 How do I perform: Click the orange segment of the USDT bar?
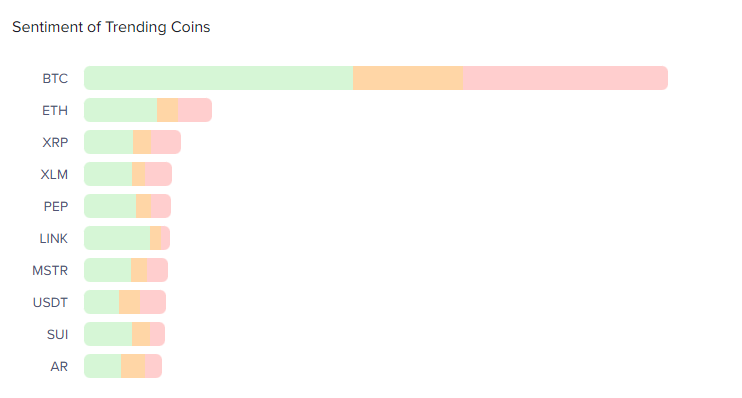[130, 302]
